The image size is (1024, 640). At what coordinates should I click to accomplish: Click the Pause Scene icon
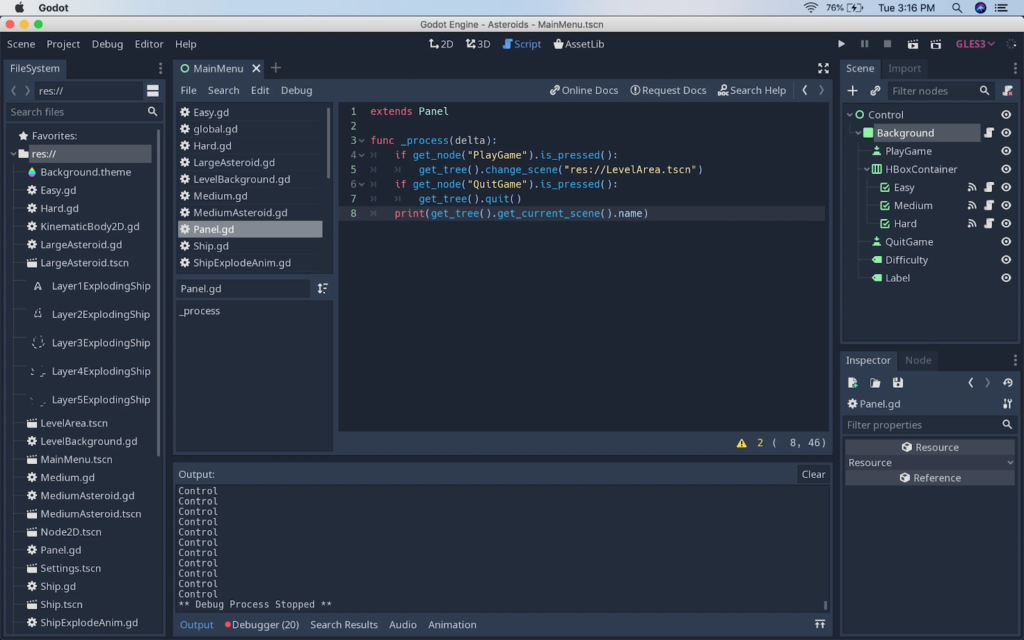point(864,44)
